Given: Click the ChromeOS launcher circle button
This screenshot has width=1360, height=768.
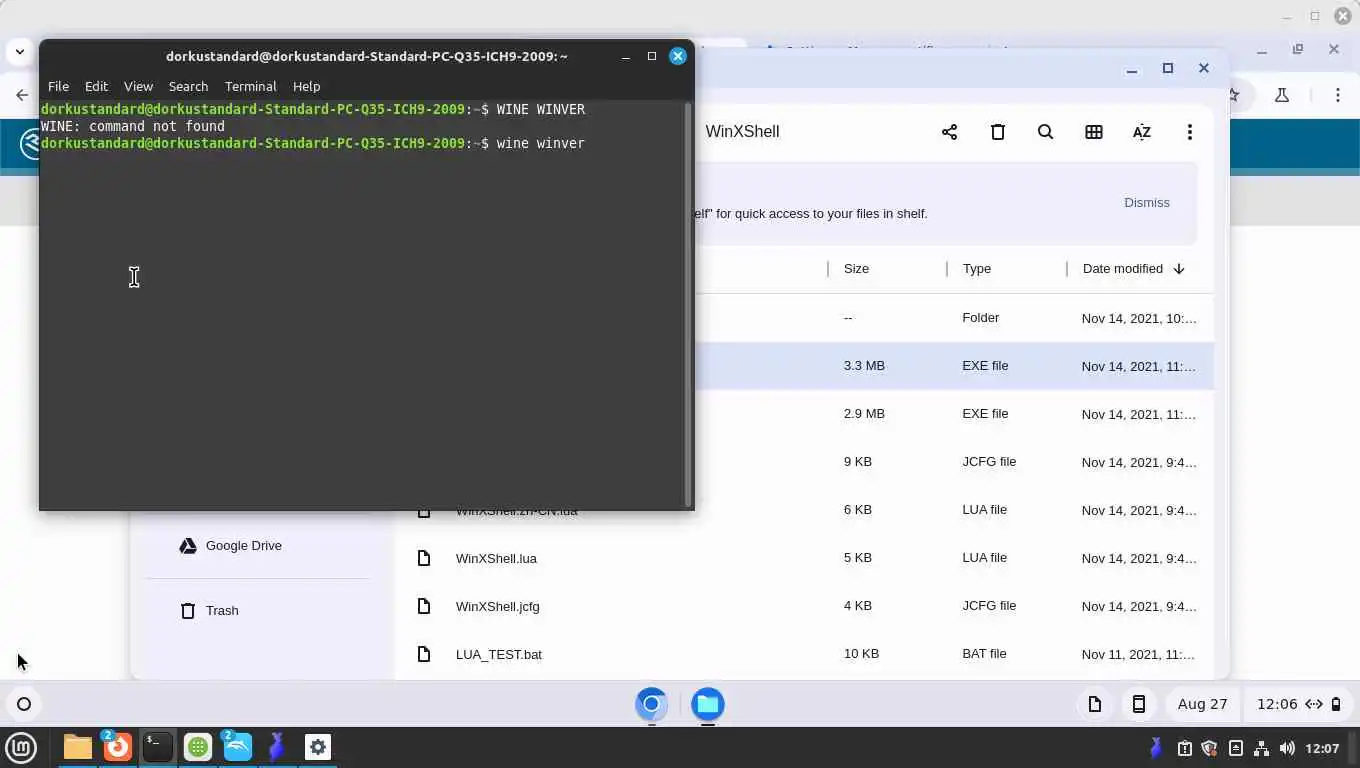Looking at the screenshot, I should 24,704.
